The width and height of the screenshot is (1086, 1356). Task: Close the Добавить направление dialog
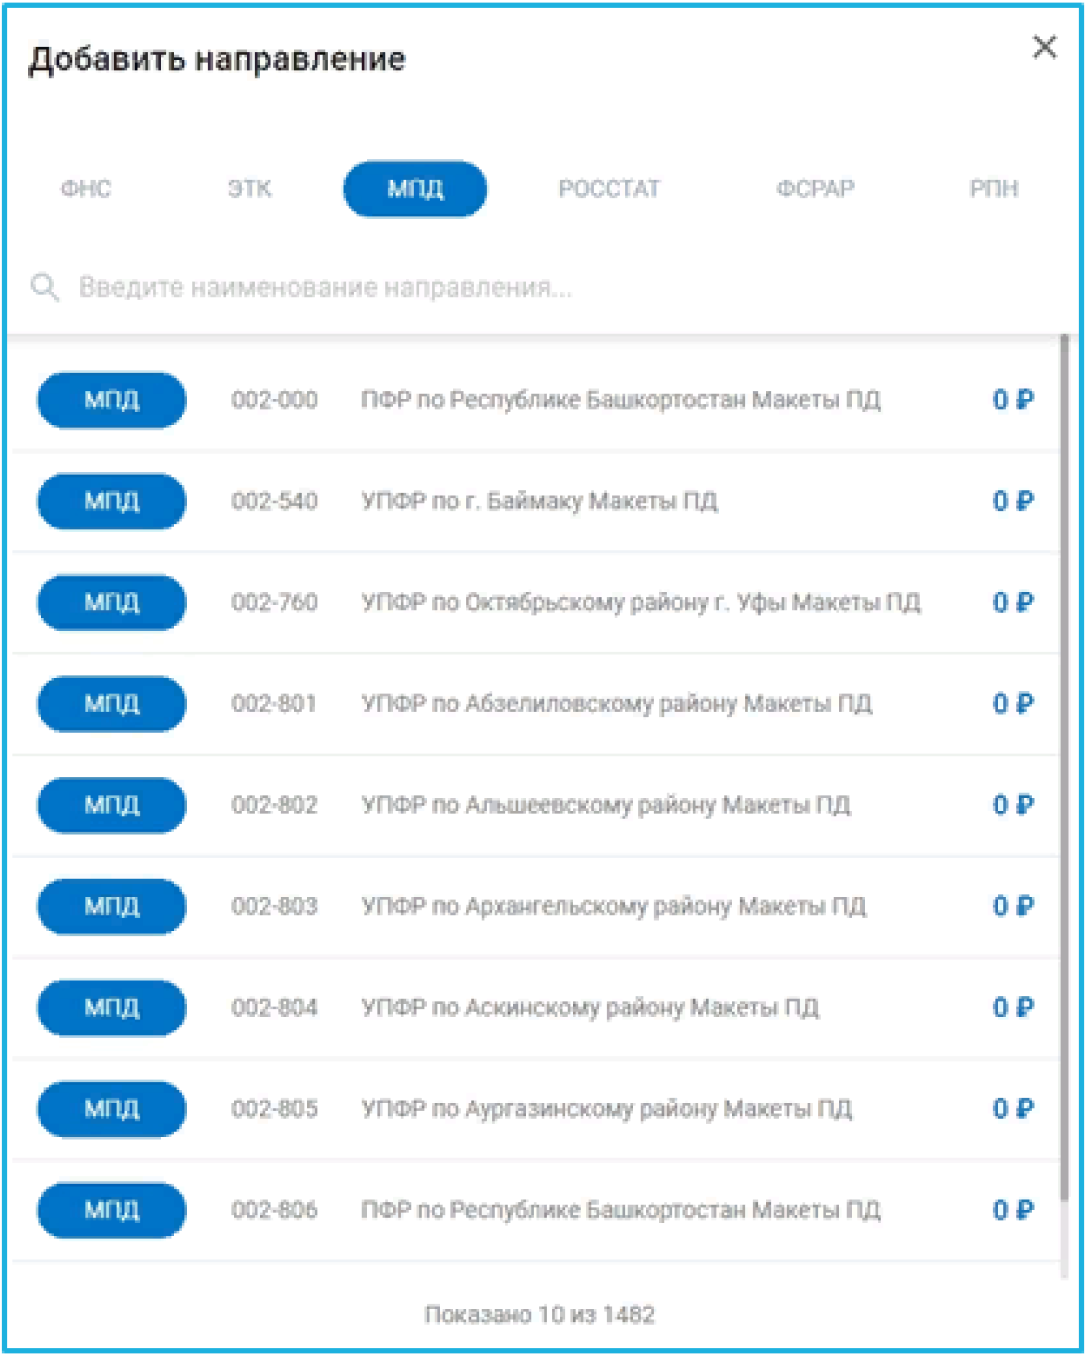point(1044,47)
